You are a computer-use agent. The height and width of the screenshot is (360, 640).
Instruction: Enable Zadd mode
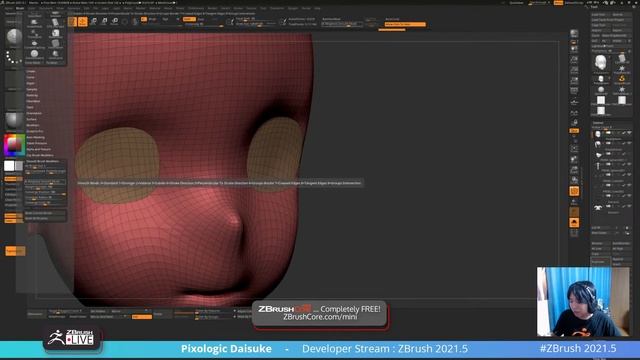pos(189,19)
